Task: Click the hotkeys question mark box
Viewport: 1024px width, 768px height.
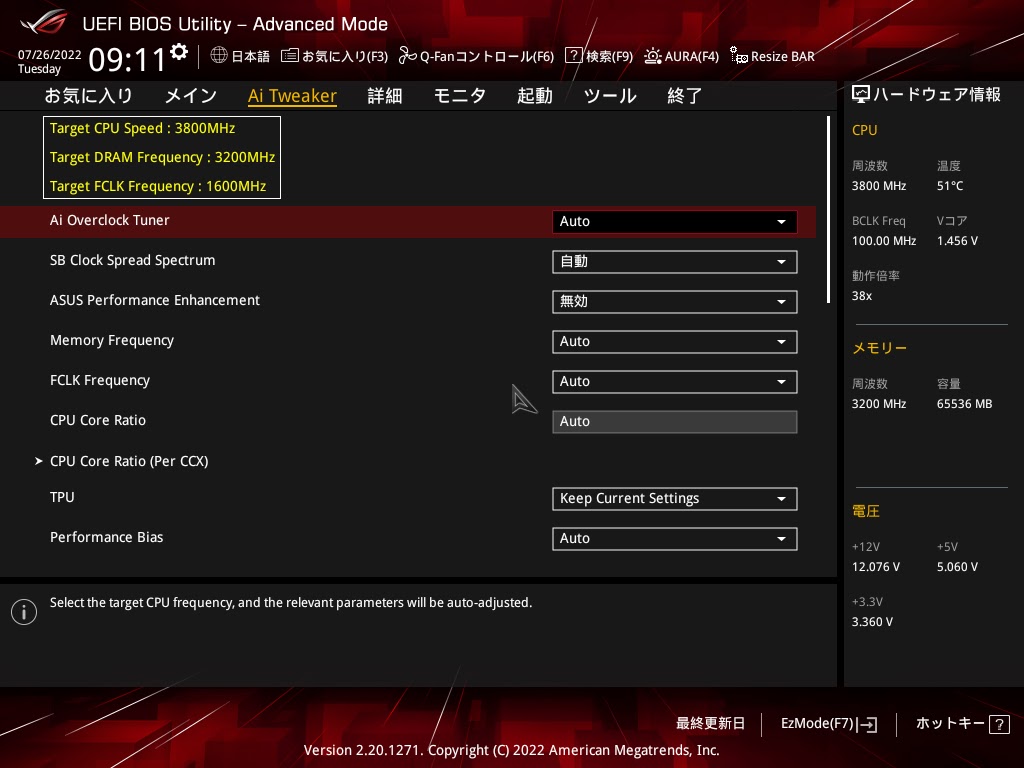Action: point(999,724)
